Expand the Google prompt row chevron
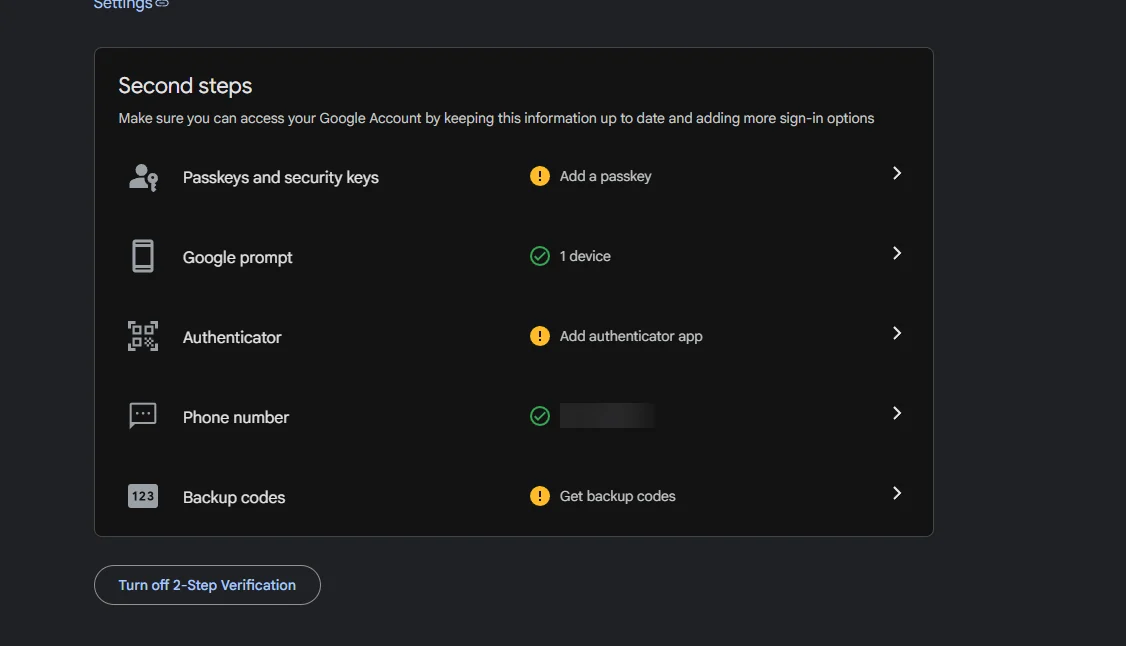1126x646 pixels. [897, 253]
